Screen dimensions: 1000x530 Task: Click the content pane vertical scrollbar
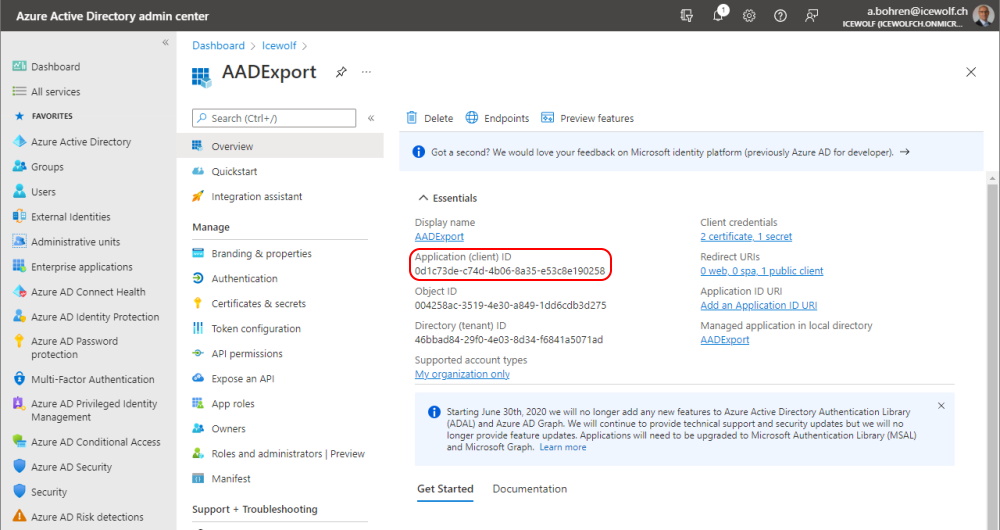(992, 351)
